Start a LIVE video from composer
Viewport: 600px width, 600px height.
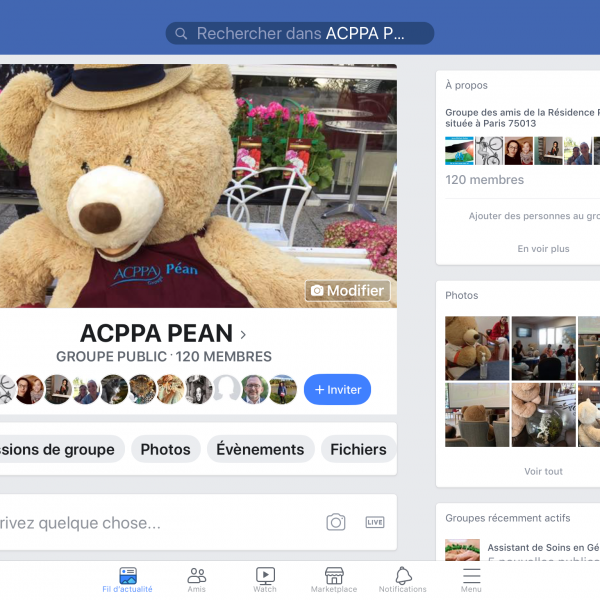[x=375, y=522]
